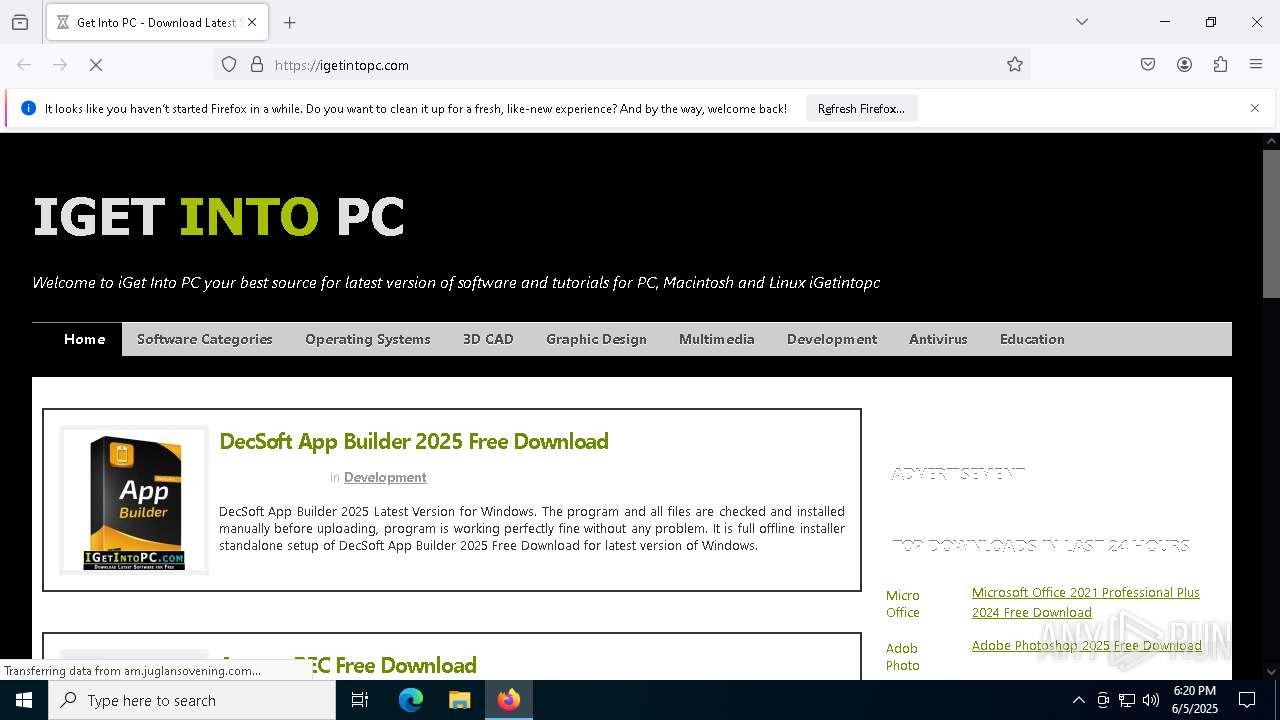This screenshot has height=720, width=1280.
Task: Open the notification center icon
Action: pyautogui.click(x=1247, y=700)
